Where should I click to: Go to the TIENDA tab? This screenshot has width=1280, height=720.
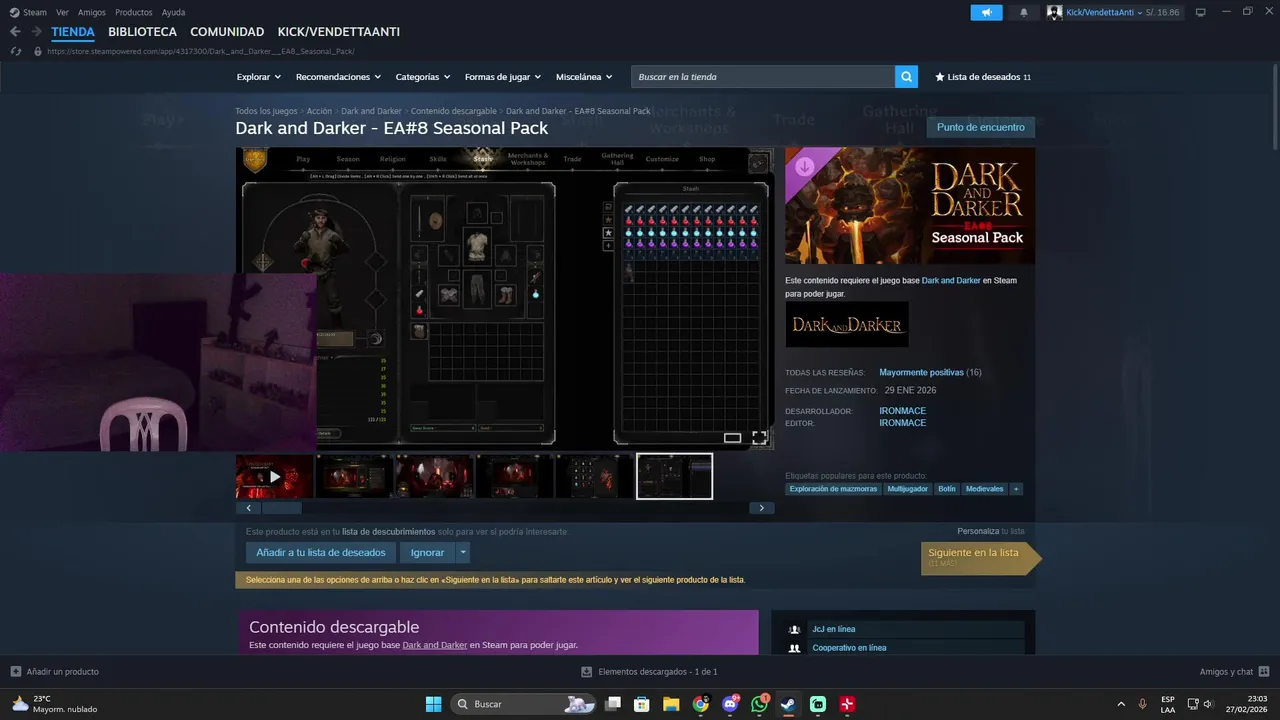73,32
